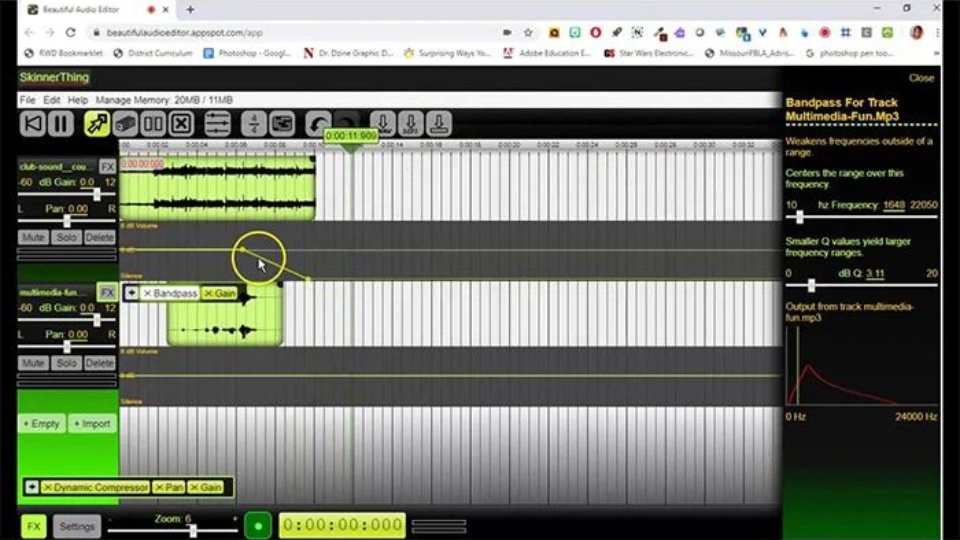Select the split section tool icon

pos(153,124)
